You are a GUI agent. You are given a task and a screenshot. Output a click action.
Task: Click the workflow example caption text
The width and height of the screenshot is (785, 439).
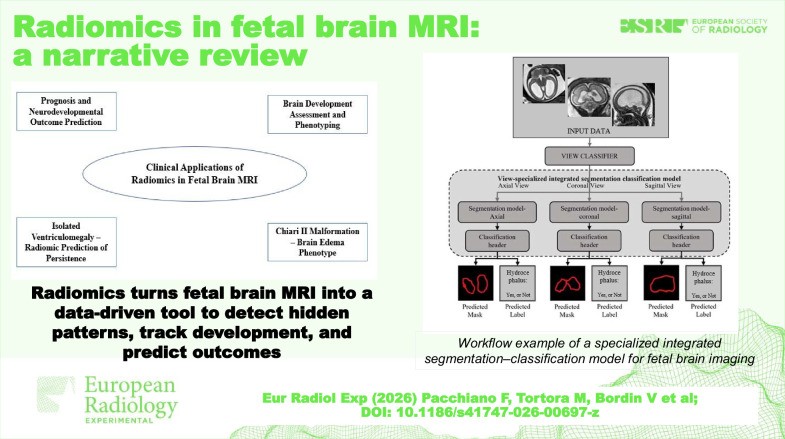click(x=589, y=351)
